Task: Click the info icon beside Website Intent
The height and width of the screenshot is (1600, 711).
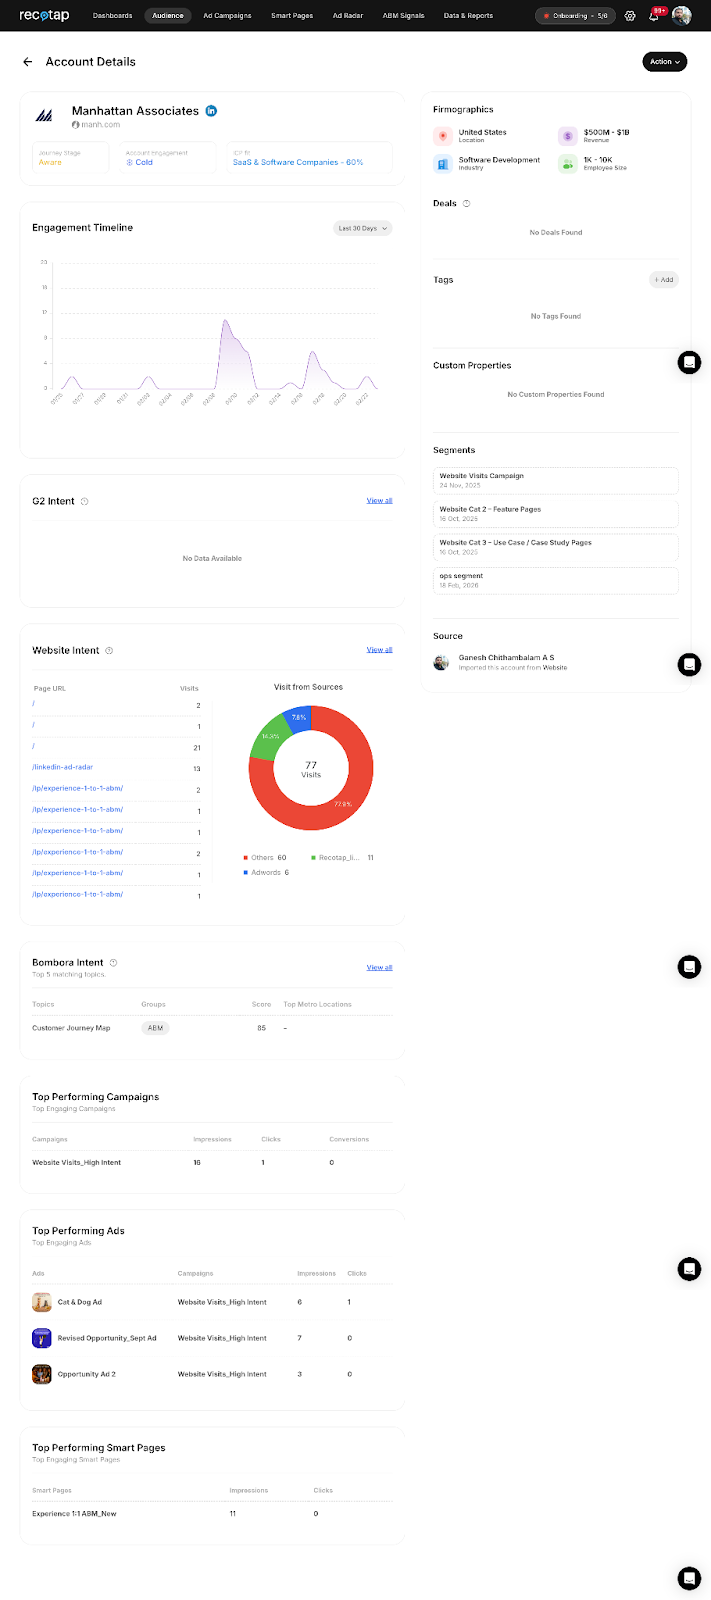Action: point(109,651)
